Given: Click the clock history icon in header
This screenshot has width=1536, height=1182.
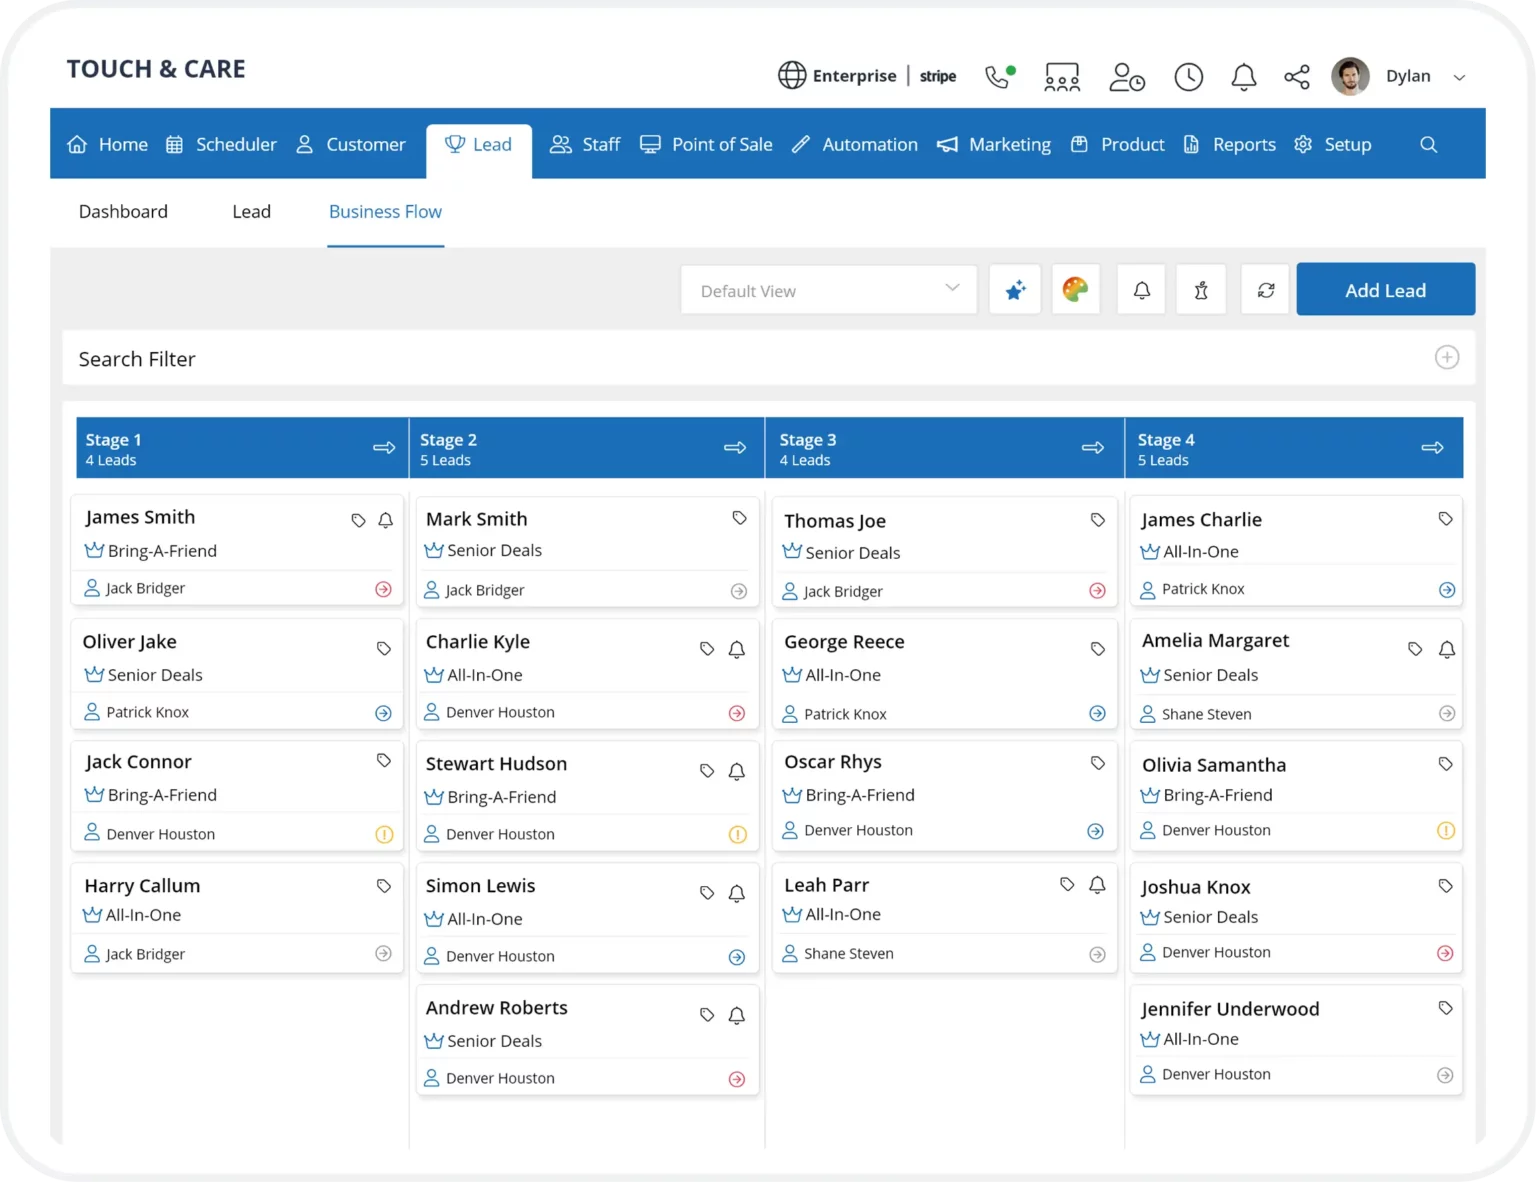Looking at the screenshot, I should coord(1188,77).
